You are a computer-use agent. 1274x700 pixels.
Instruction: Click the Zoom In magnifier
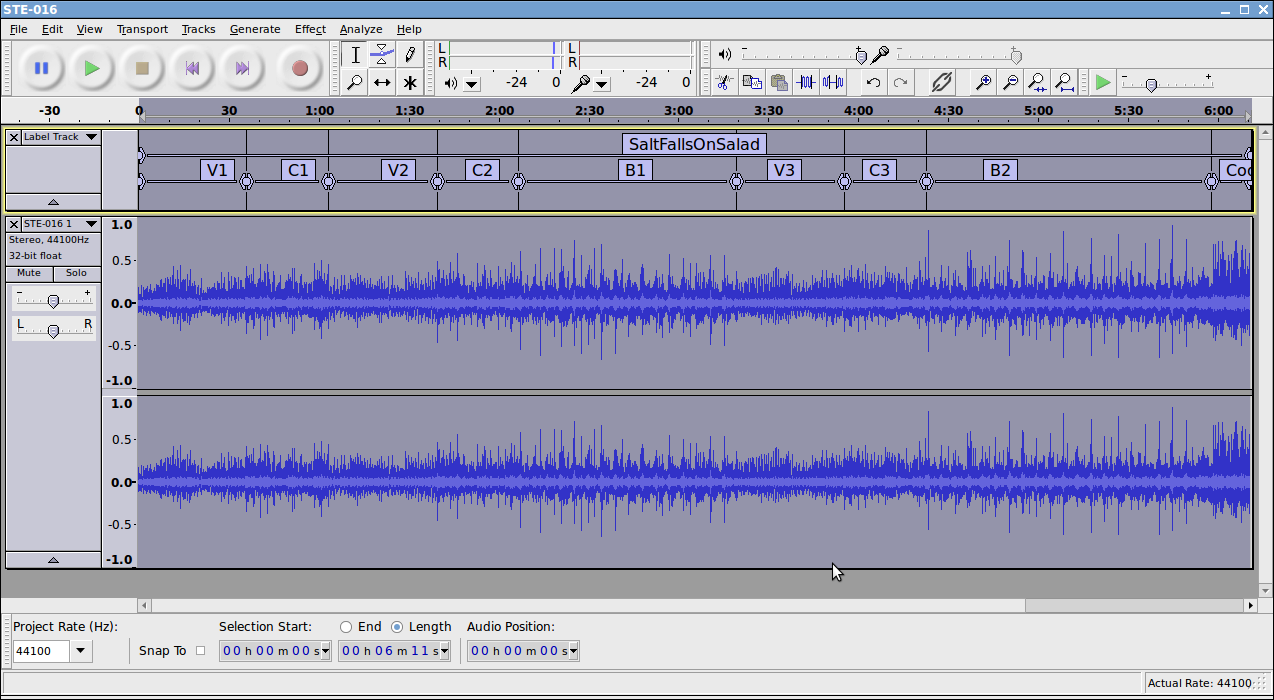pyautogui.click(x=984, y=82)
